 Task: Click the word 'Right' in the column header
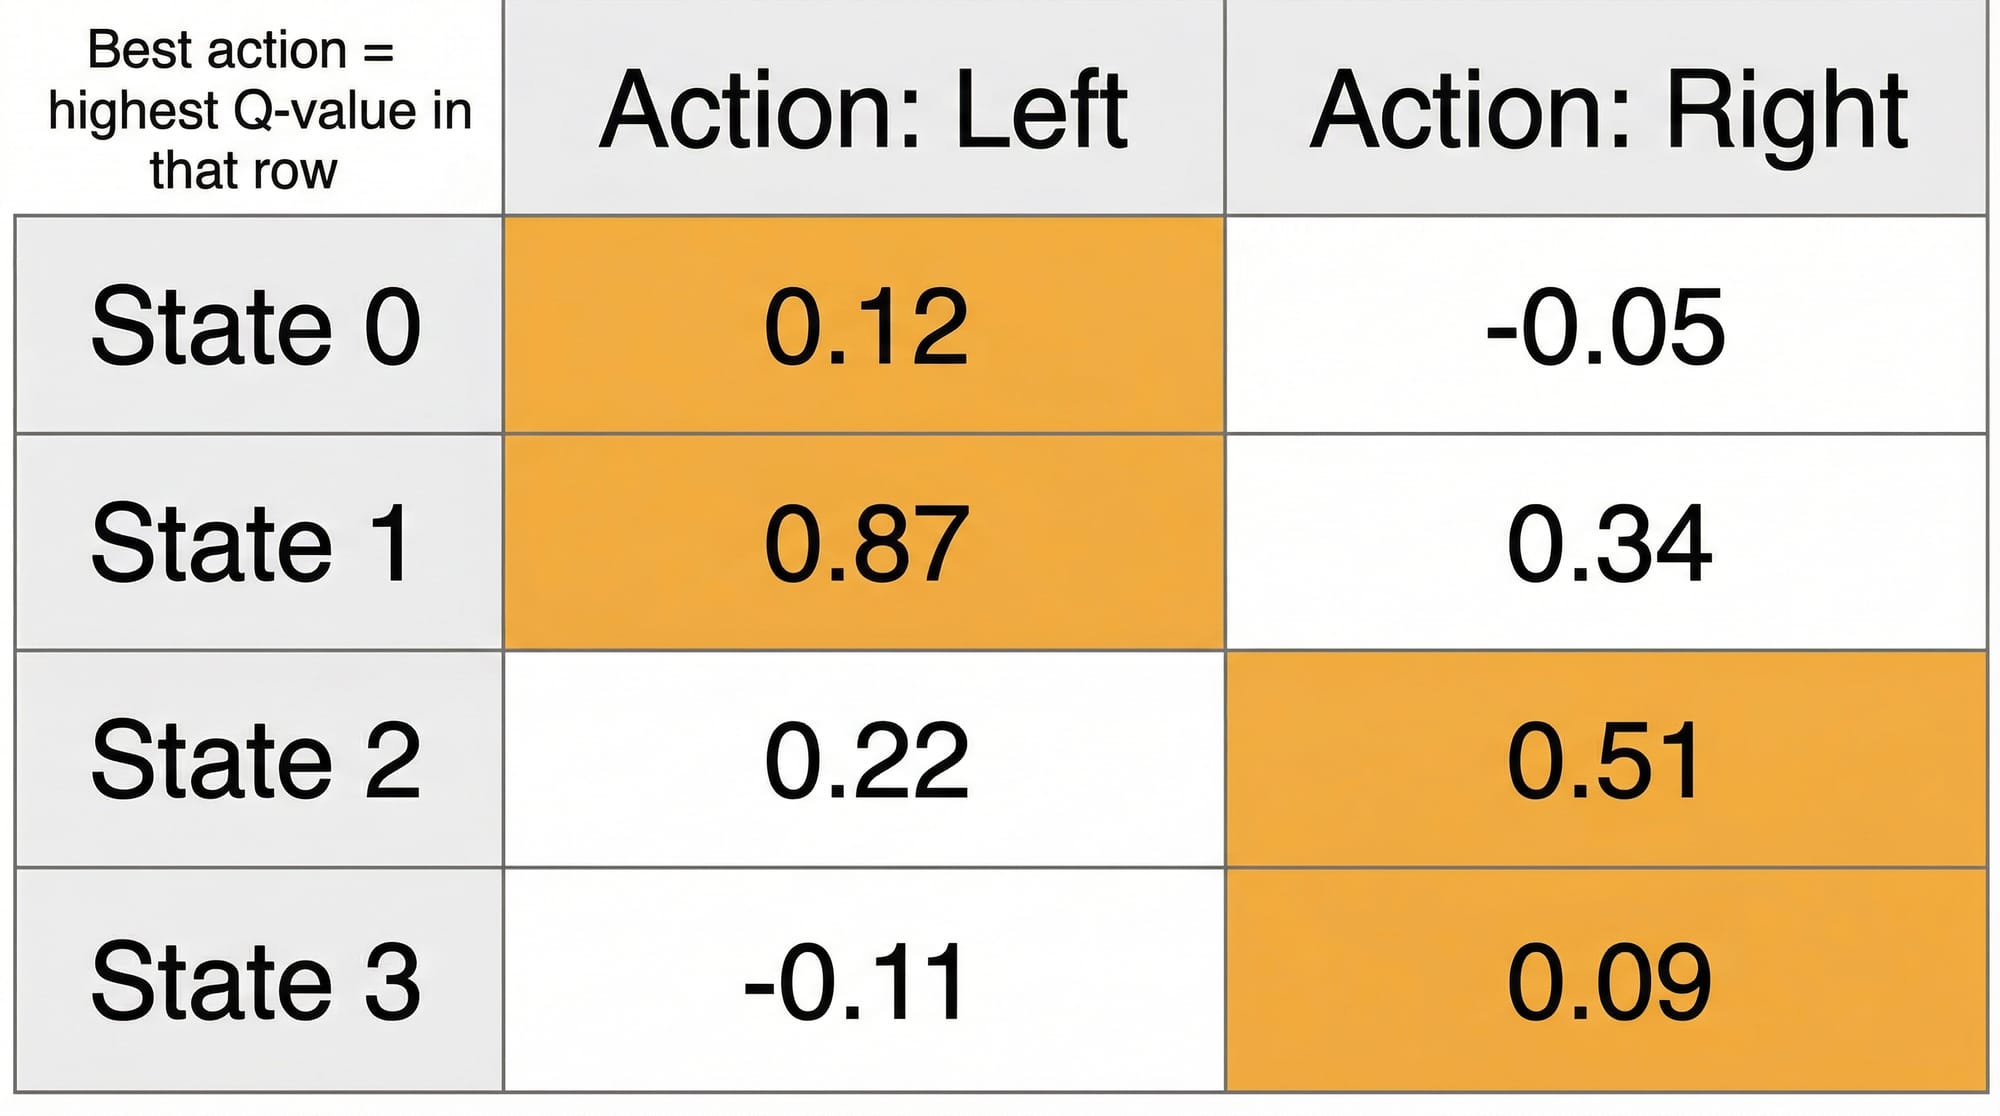pos(1786,110)
